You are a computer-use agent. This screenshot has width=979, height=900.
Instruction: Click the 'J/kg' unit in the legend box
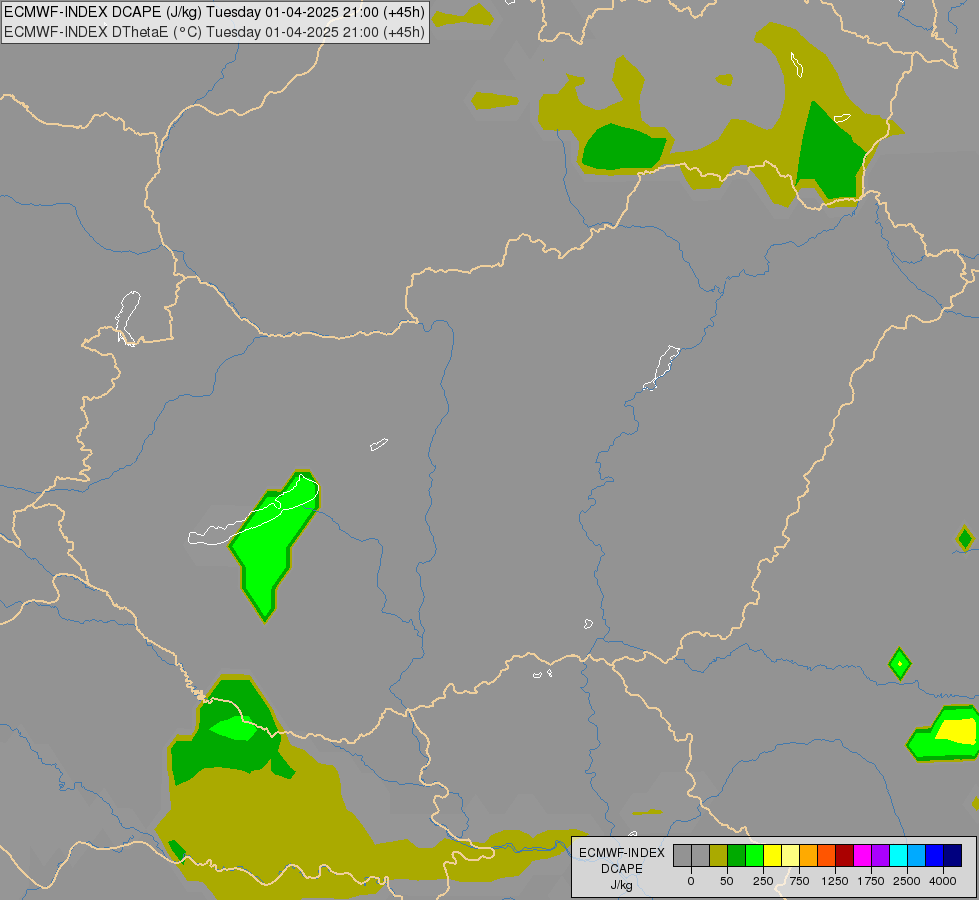pos(622,885)
